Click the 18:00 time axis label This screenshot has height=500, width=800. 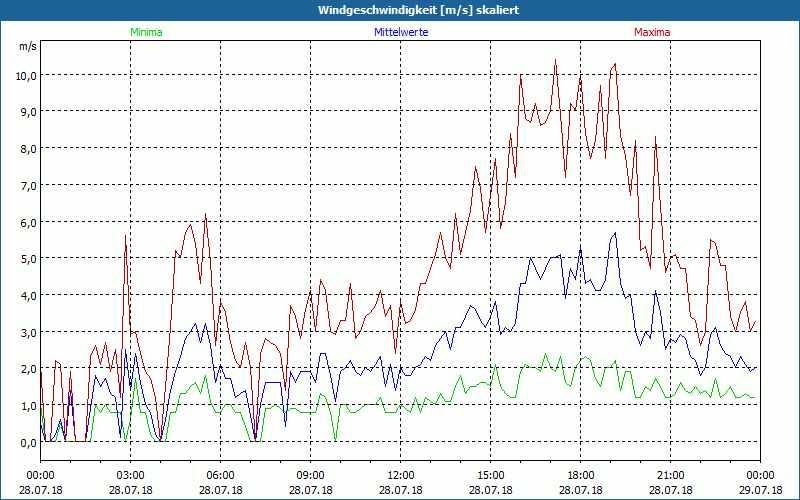click(x=581, y=476)
